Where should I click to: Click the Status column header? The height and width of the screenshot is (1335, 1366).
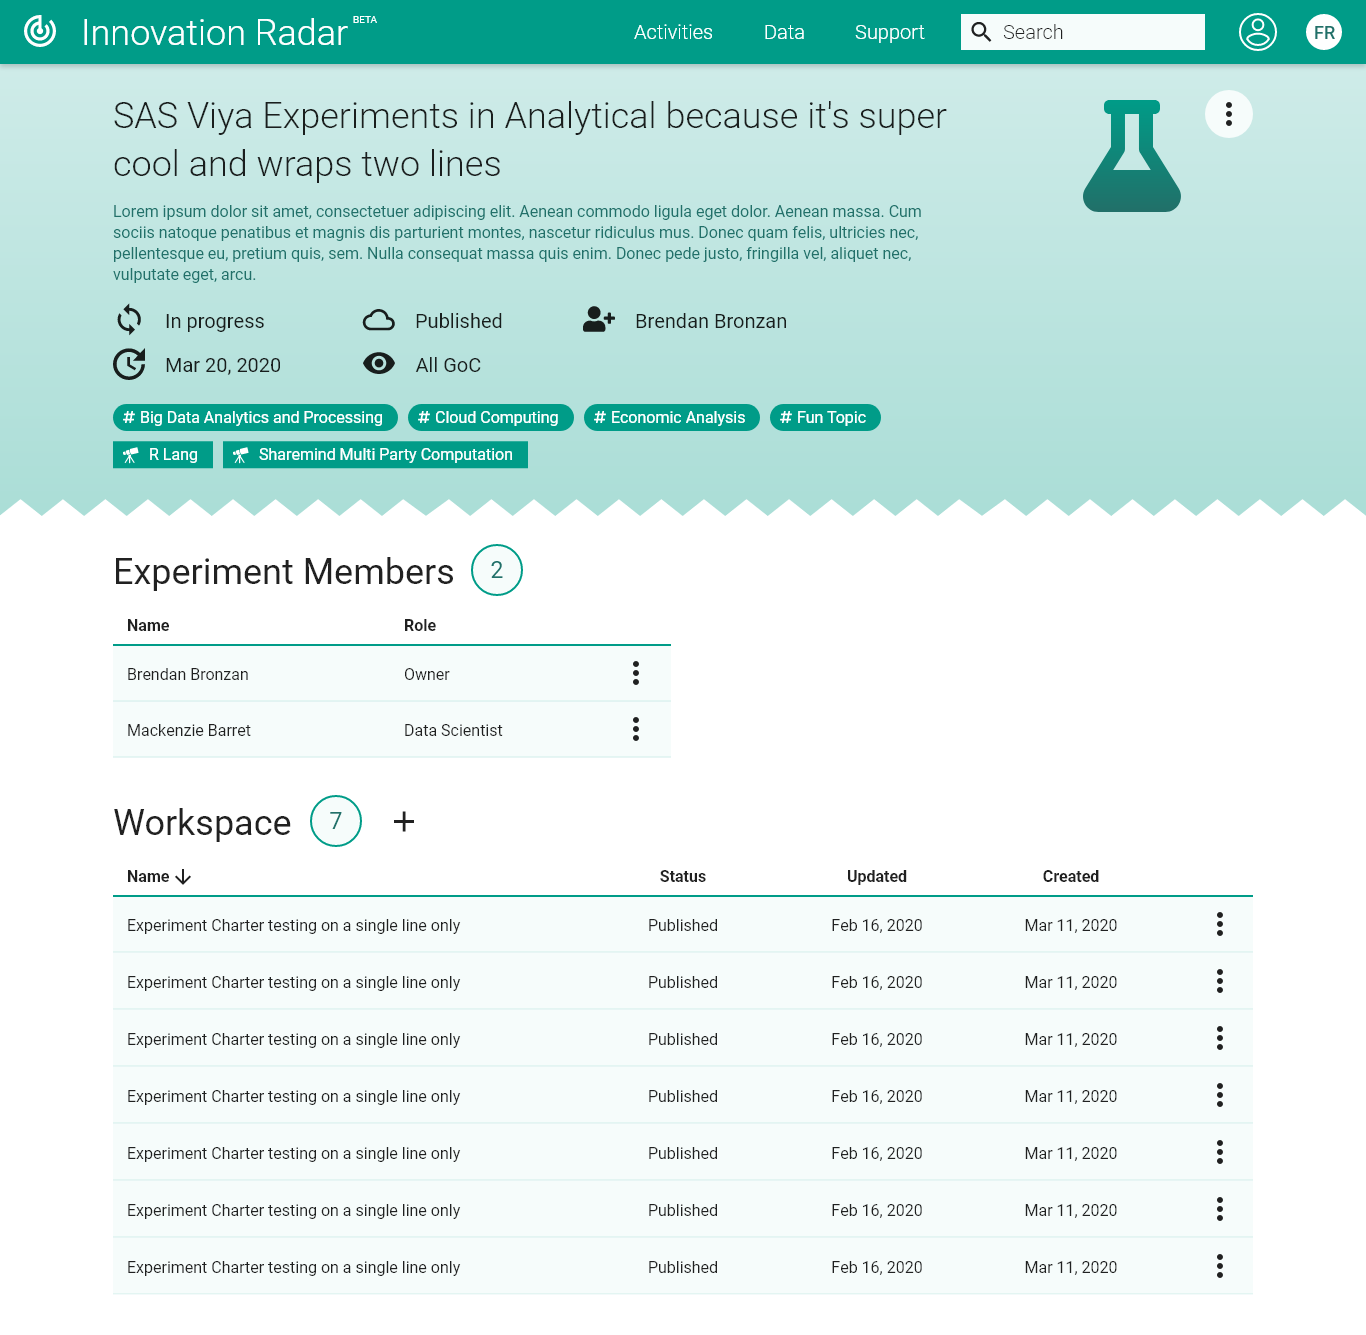click(683, 876)
